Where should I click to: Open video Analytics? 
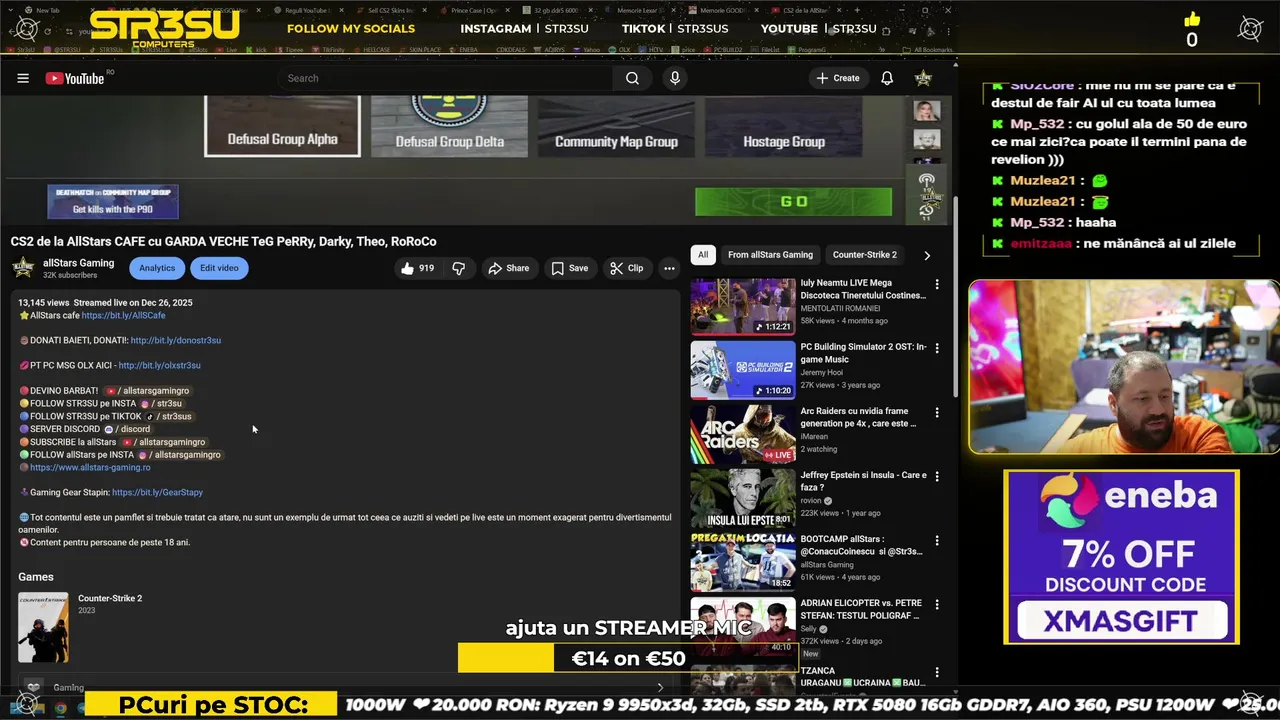[157, 268]
